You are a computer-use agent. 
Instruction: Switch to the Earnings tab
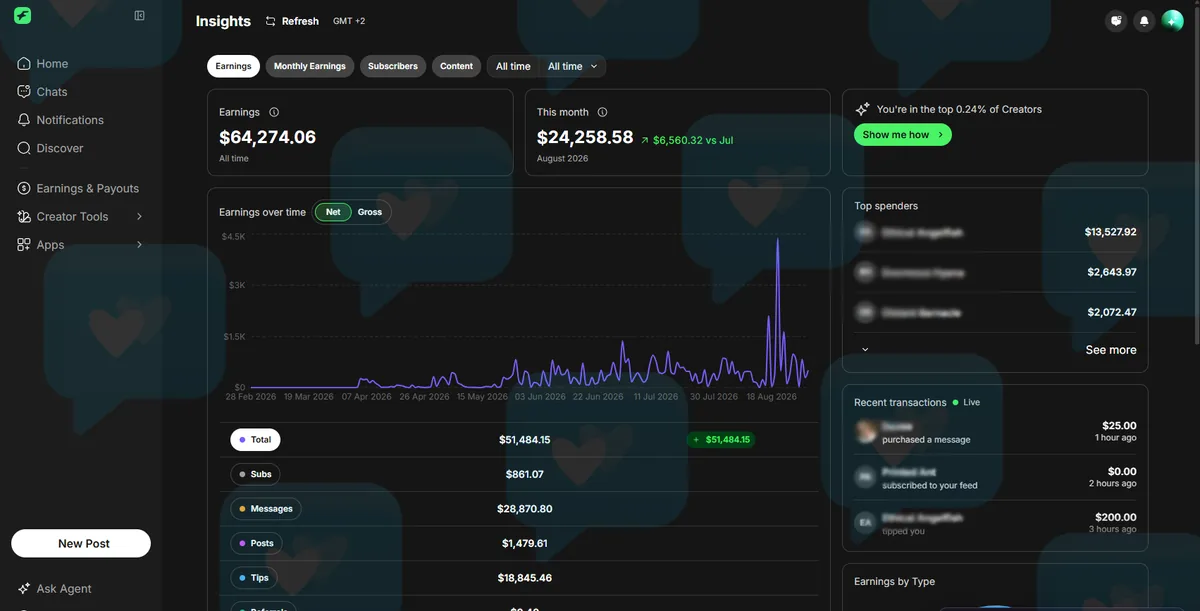click(x=233, y=66)
